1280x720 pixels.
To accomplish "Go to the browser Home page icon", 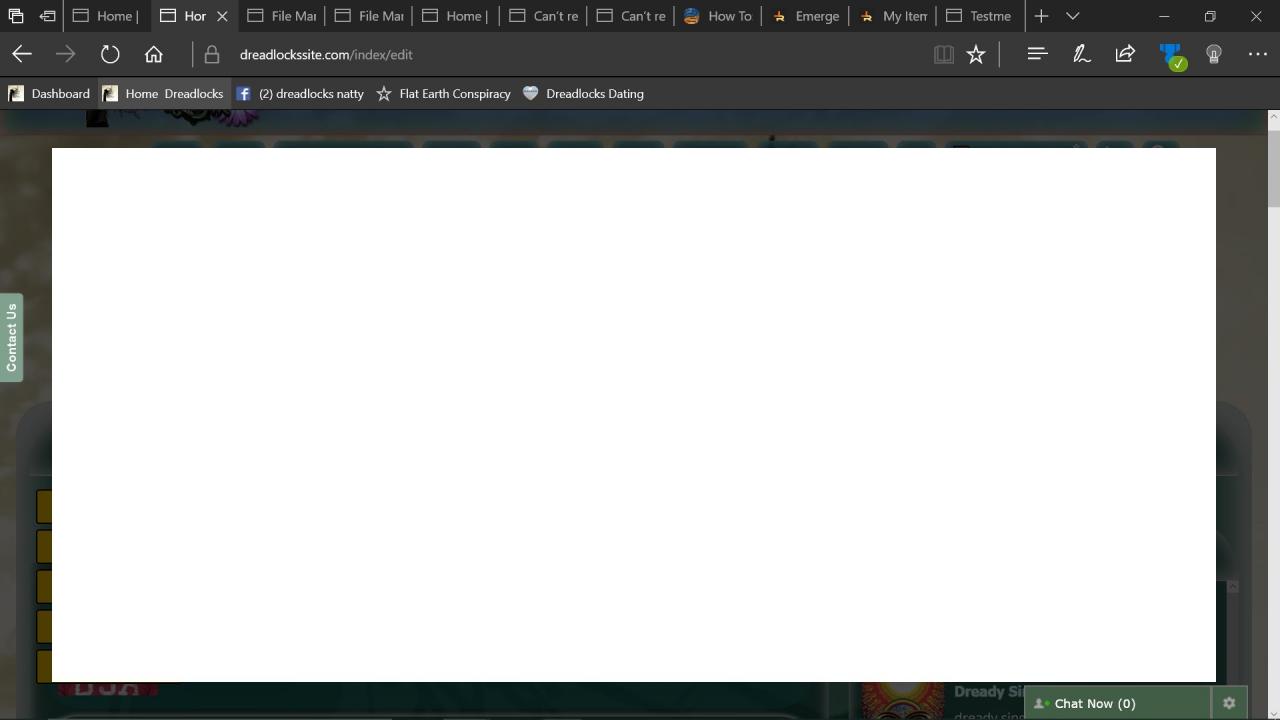I will click(153, 55).
